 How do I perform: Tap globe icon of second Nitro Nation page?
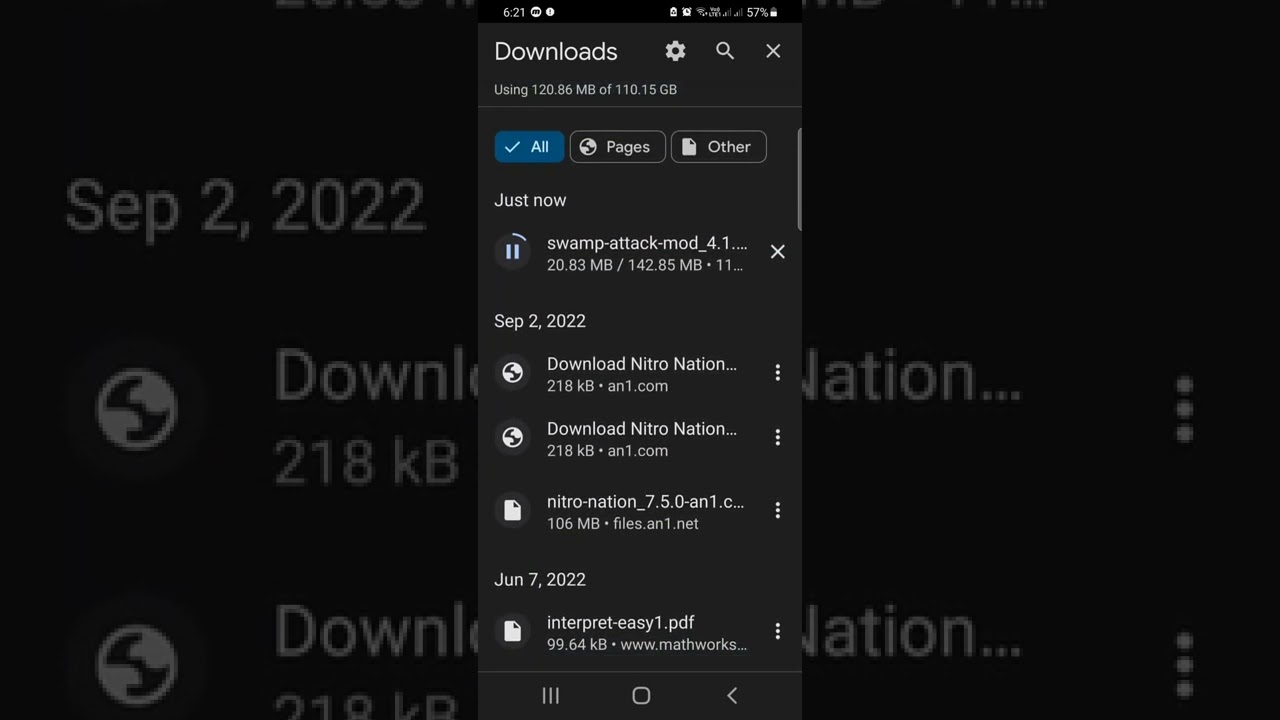512,438
